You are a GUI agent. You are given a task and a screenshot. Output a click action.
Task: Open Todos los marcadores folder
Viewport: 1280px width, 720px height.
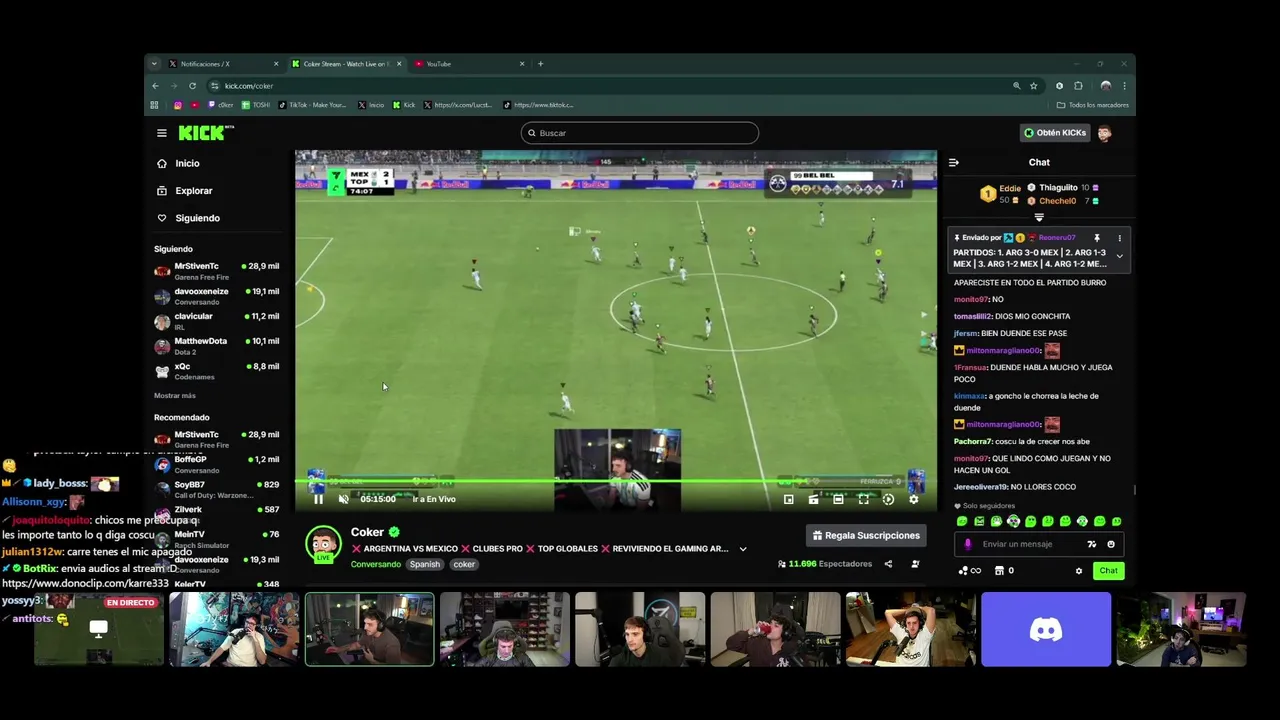(1092, 105)
